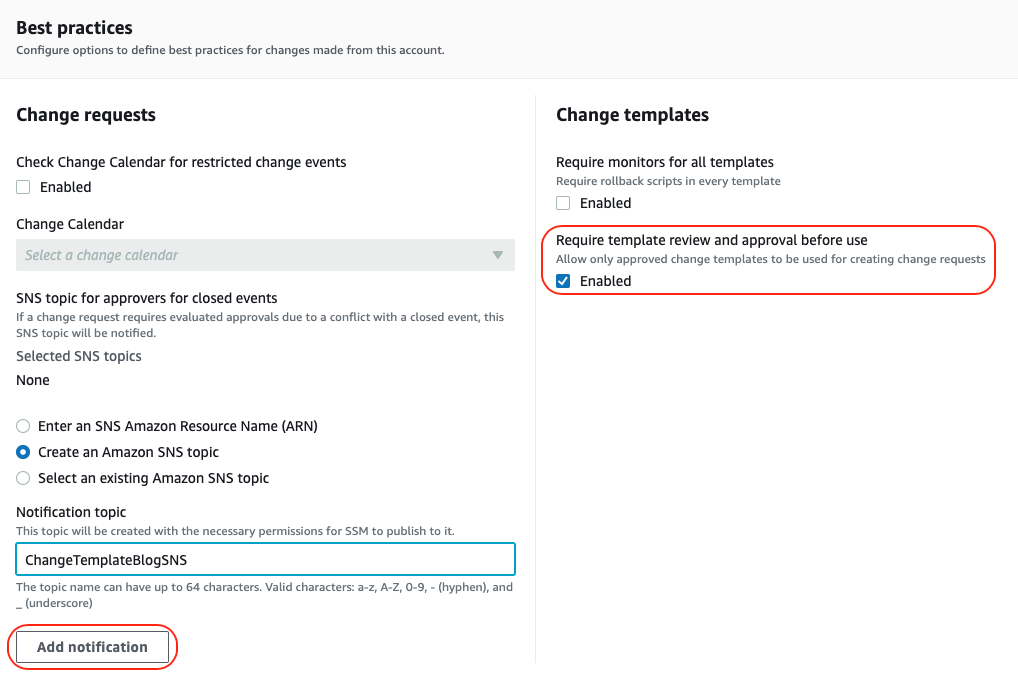This screenshot has width=1018, height=678.
Task: Enable Check Change Calendar for restricted change events
Action: (22, 186)
